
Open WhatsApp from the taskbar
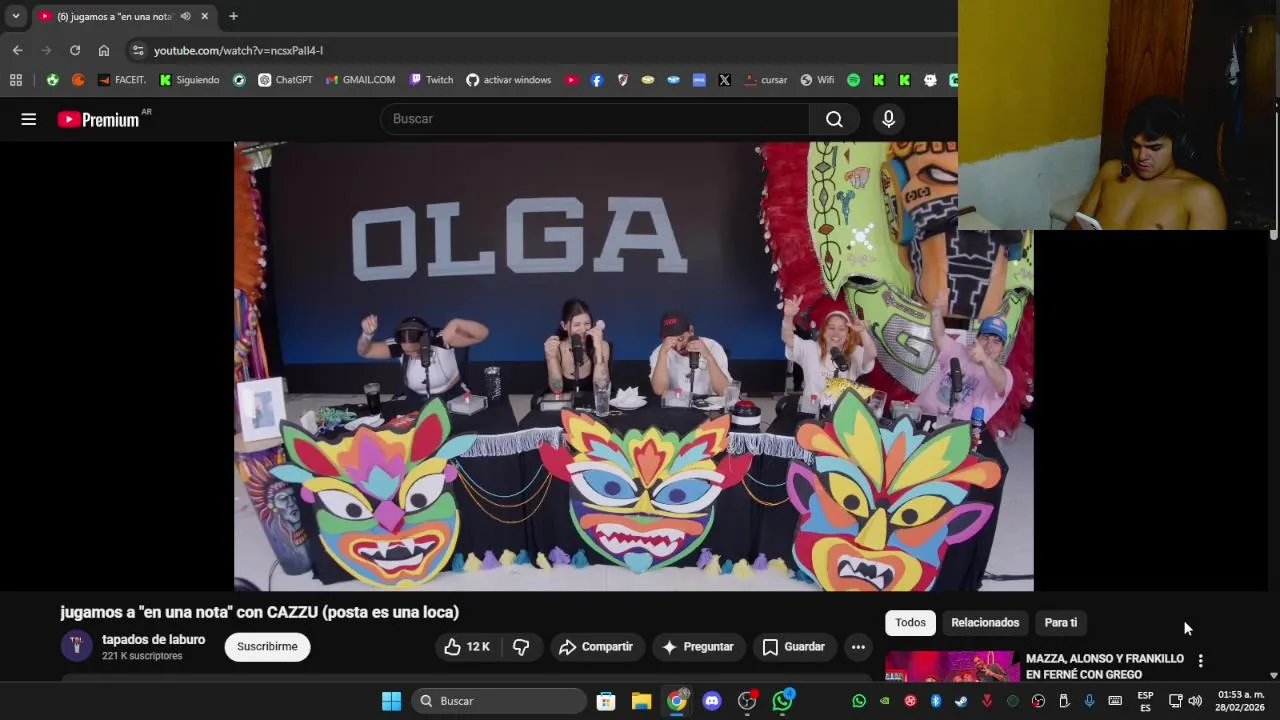[x=783, y=701]
